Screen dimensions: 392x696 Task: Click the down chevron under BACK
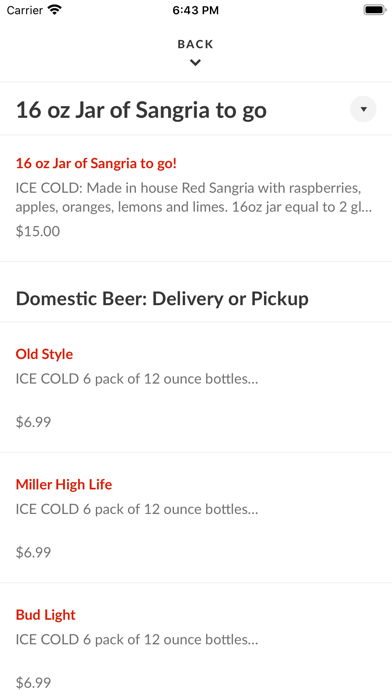(195, 63)
